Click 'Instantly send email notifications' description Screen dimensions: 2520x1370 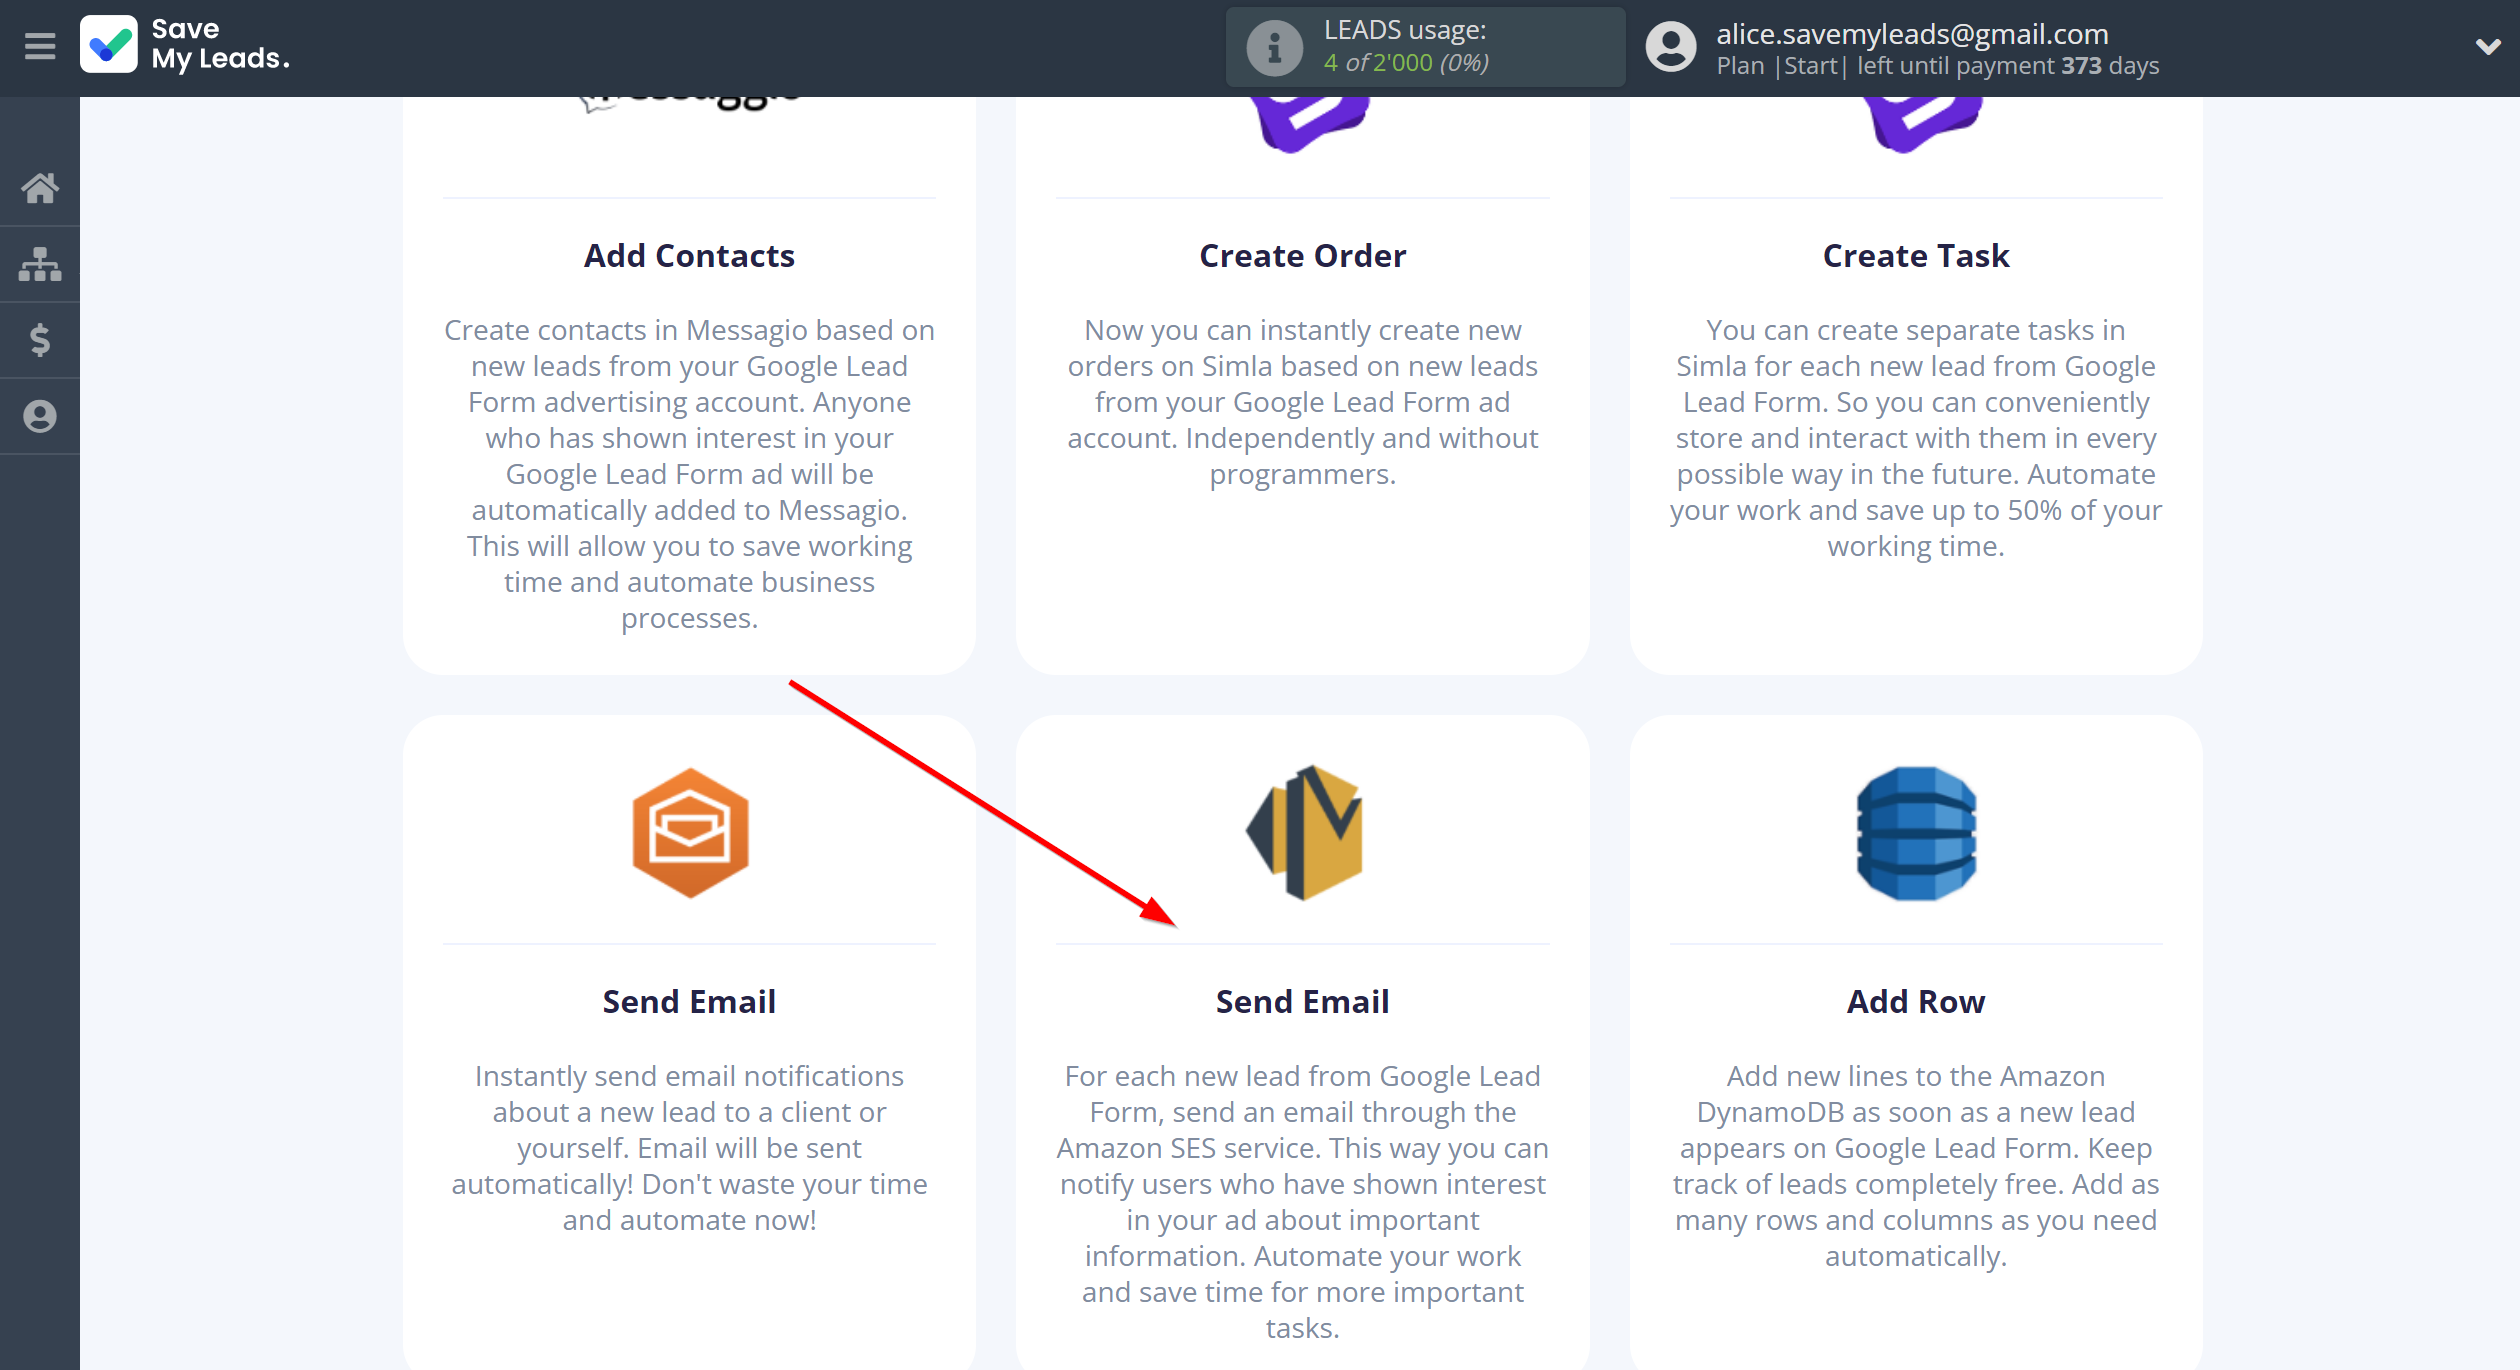(x=690, y=1148)
